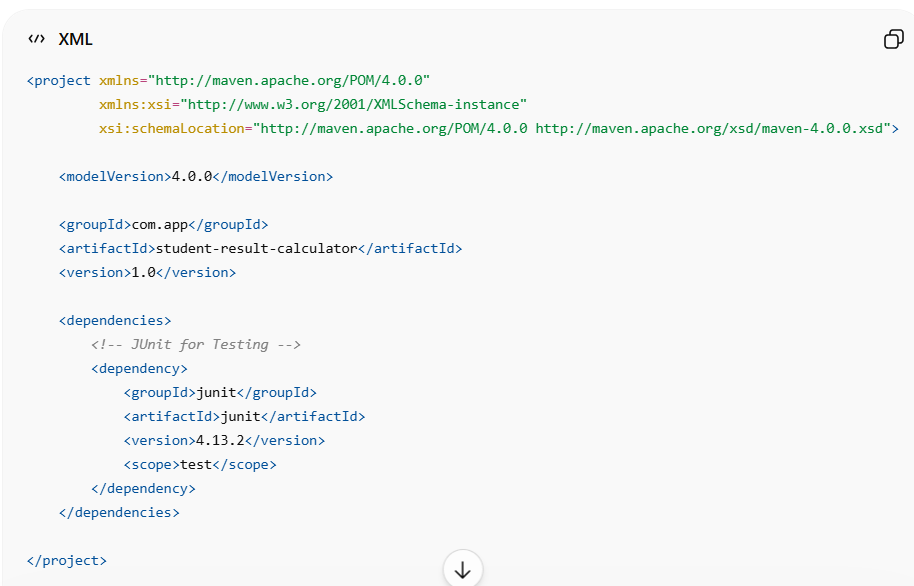Click the version 4.13.2 line
914x586 pixels.
224,440
